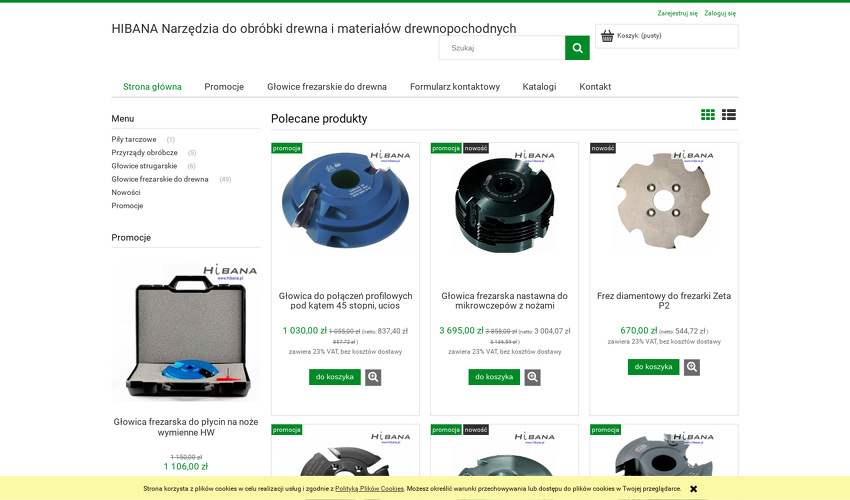Dismiss the cookie notice with X
Viewport: 850px width, 500px height.
point(693,489)
